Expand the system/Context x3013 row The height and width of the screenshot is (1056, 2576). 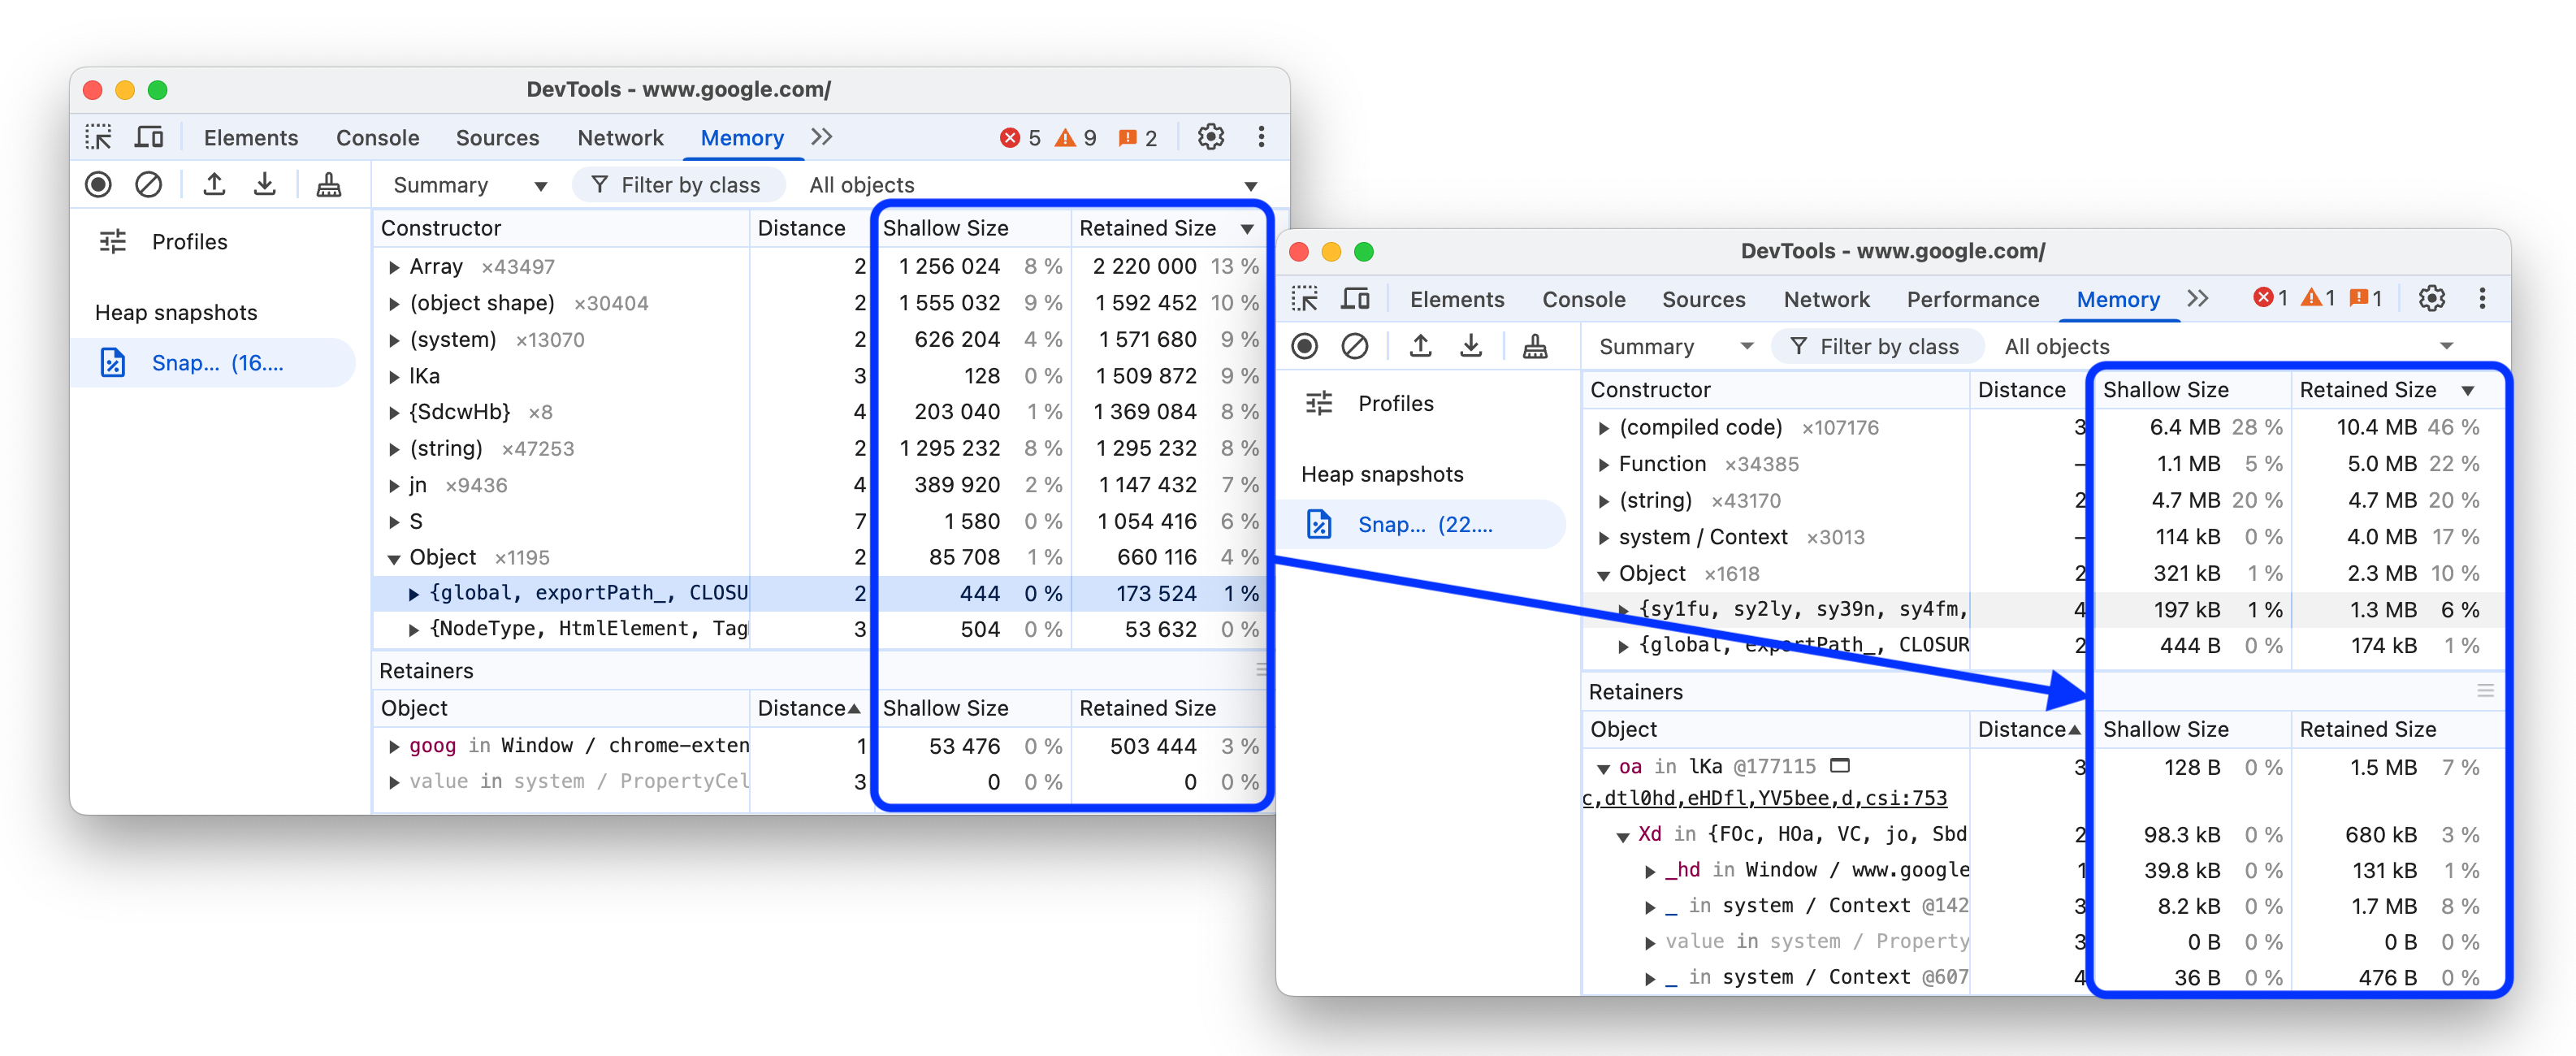(x=1602, y=535)
